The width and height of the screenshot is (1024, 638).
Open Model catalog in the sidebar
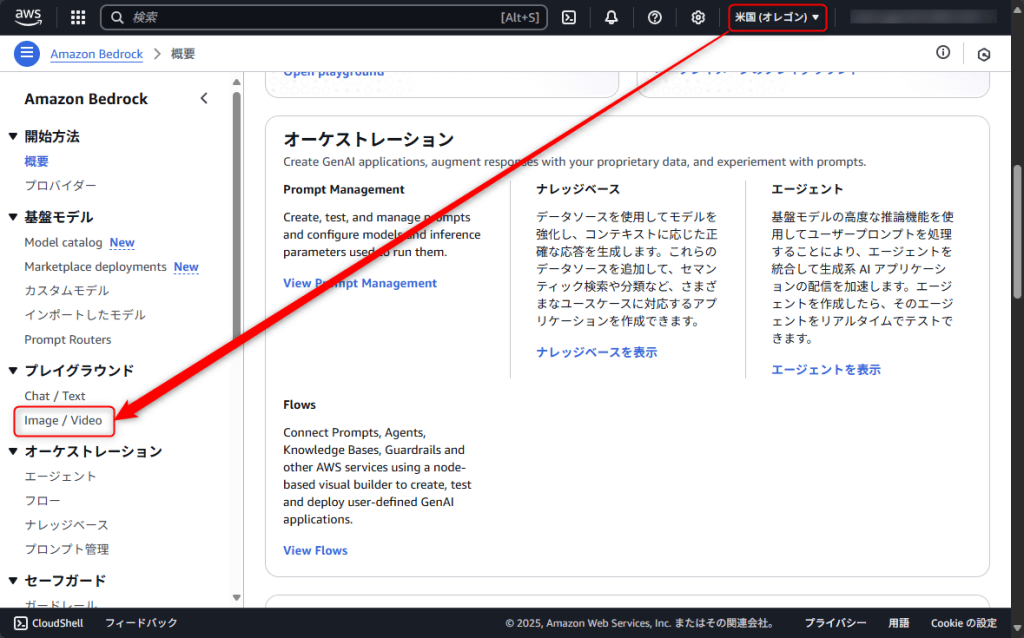pyautogui.click(x=63, y=242)
